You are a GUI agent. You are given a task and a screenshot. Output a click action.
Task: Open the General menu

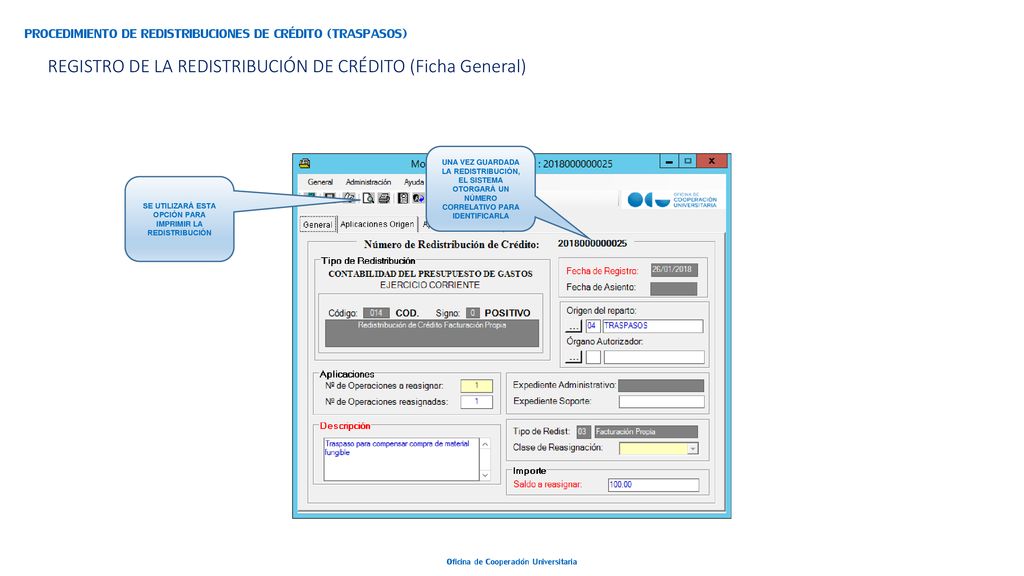320,182
